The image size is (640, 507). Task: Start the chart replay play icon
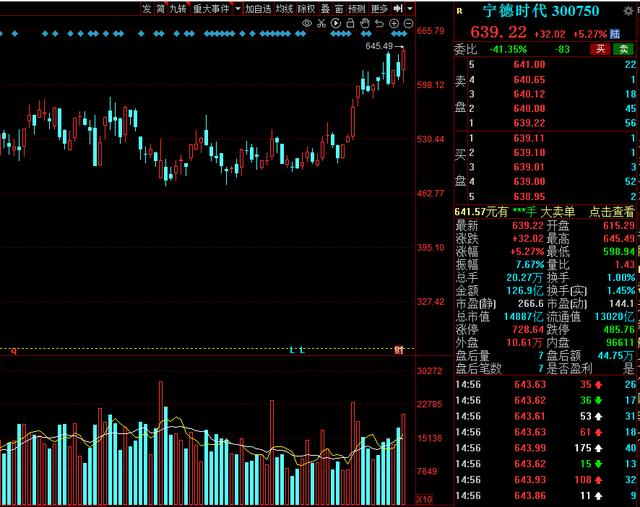336,24
